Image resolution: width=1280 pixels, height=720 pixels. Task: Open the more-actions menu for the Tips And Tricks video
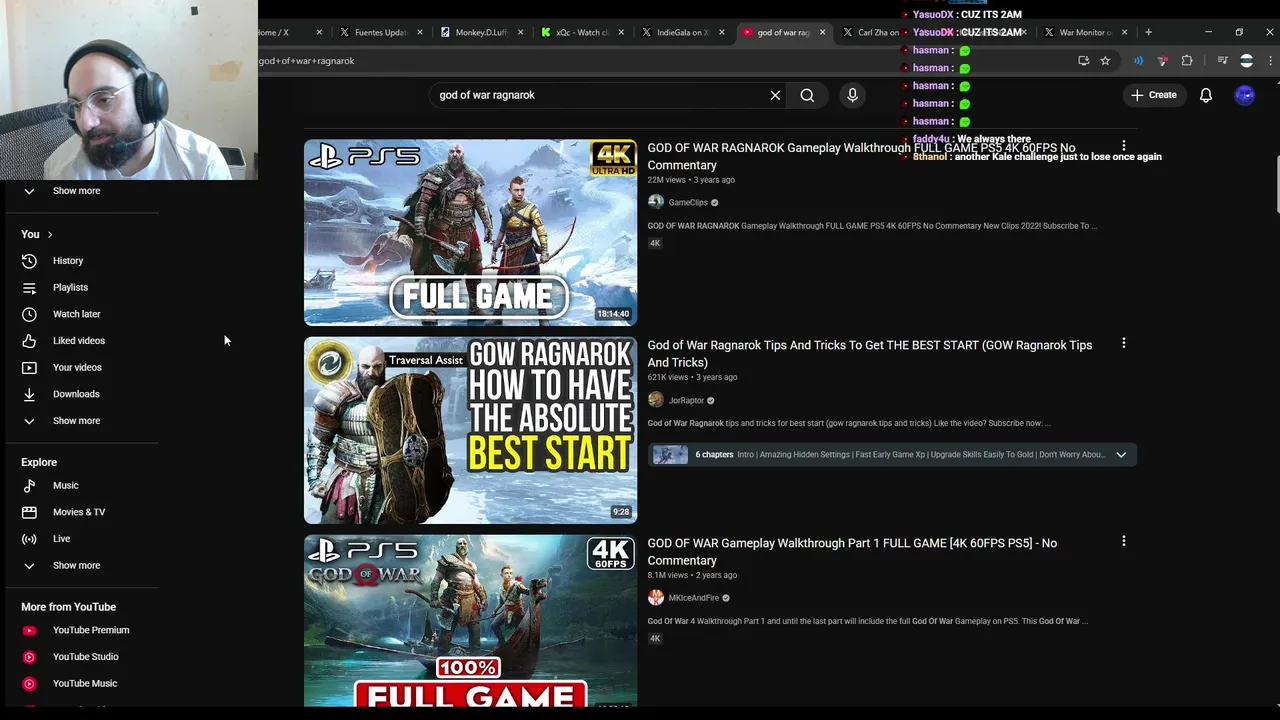(x=1123, y=344)
